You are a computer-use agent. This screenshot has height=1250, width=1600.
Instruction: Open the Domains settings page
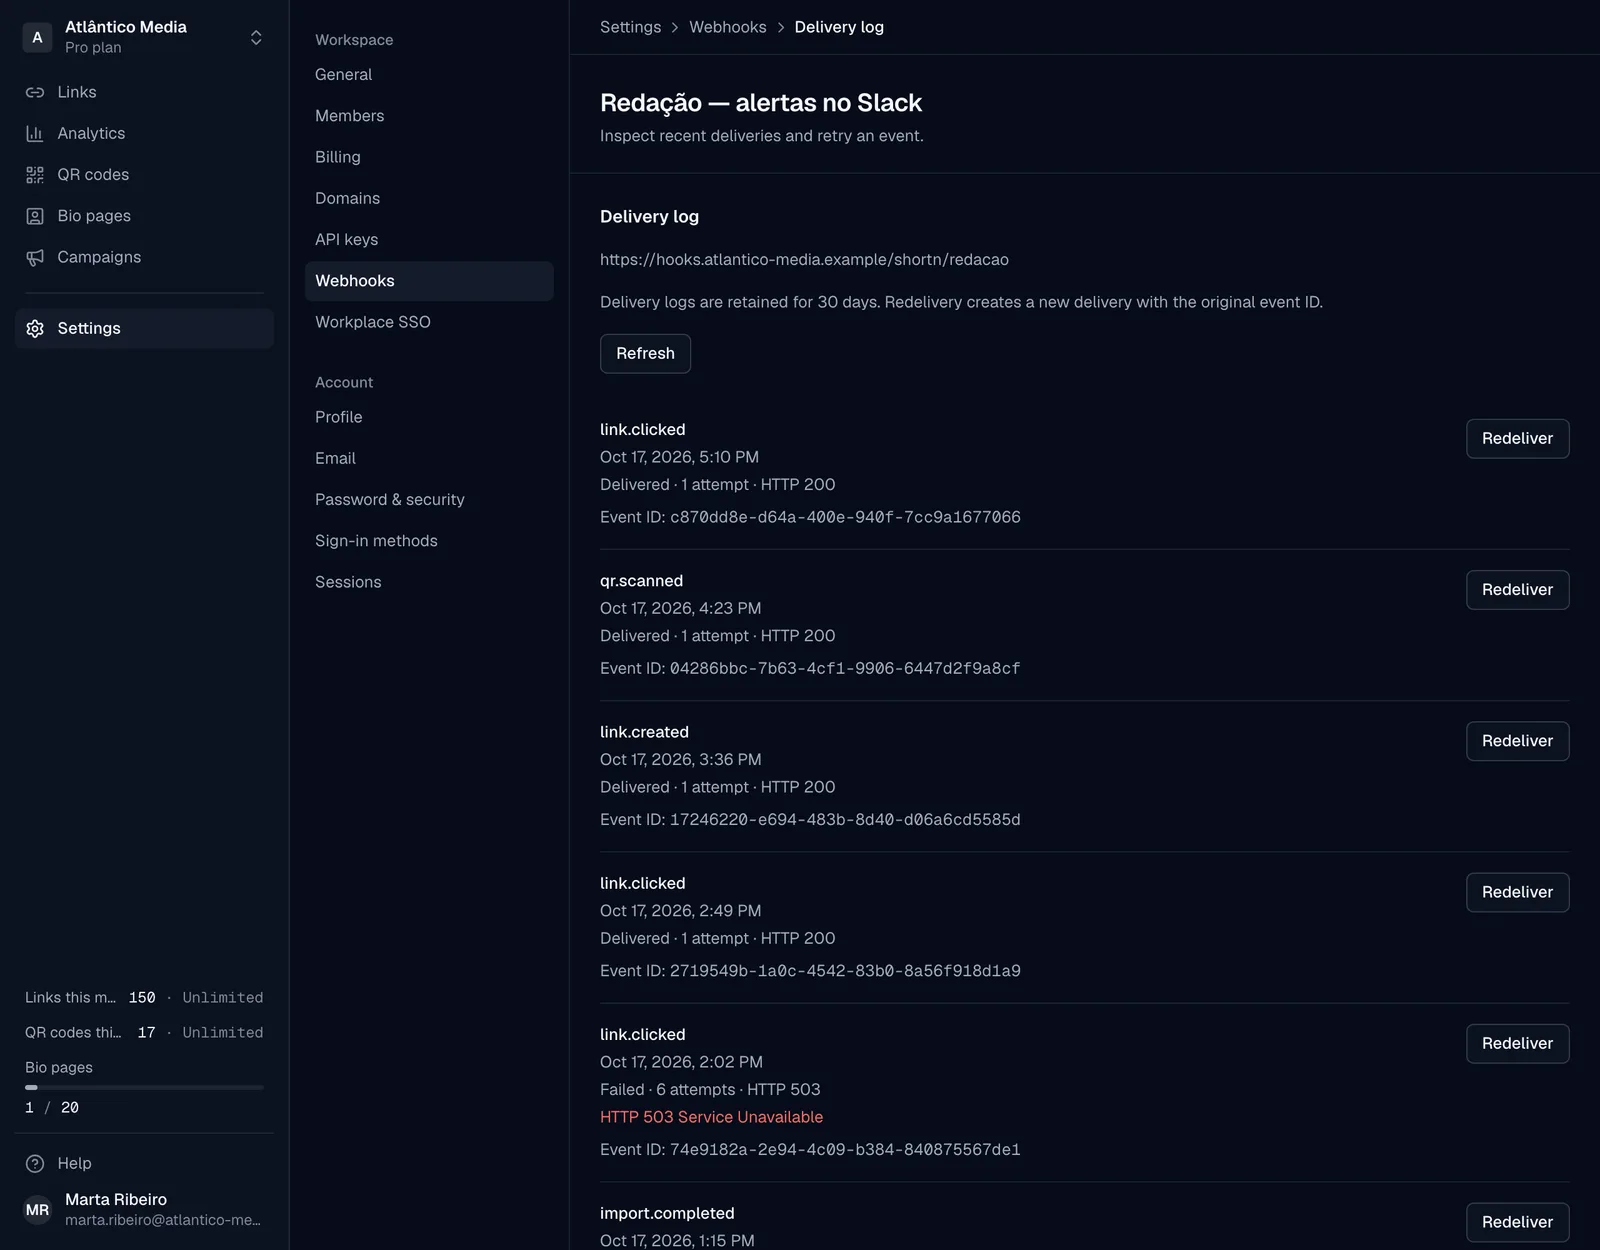(429, 198)
